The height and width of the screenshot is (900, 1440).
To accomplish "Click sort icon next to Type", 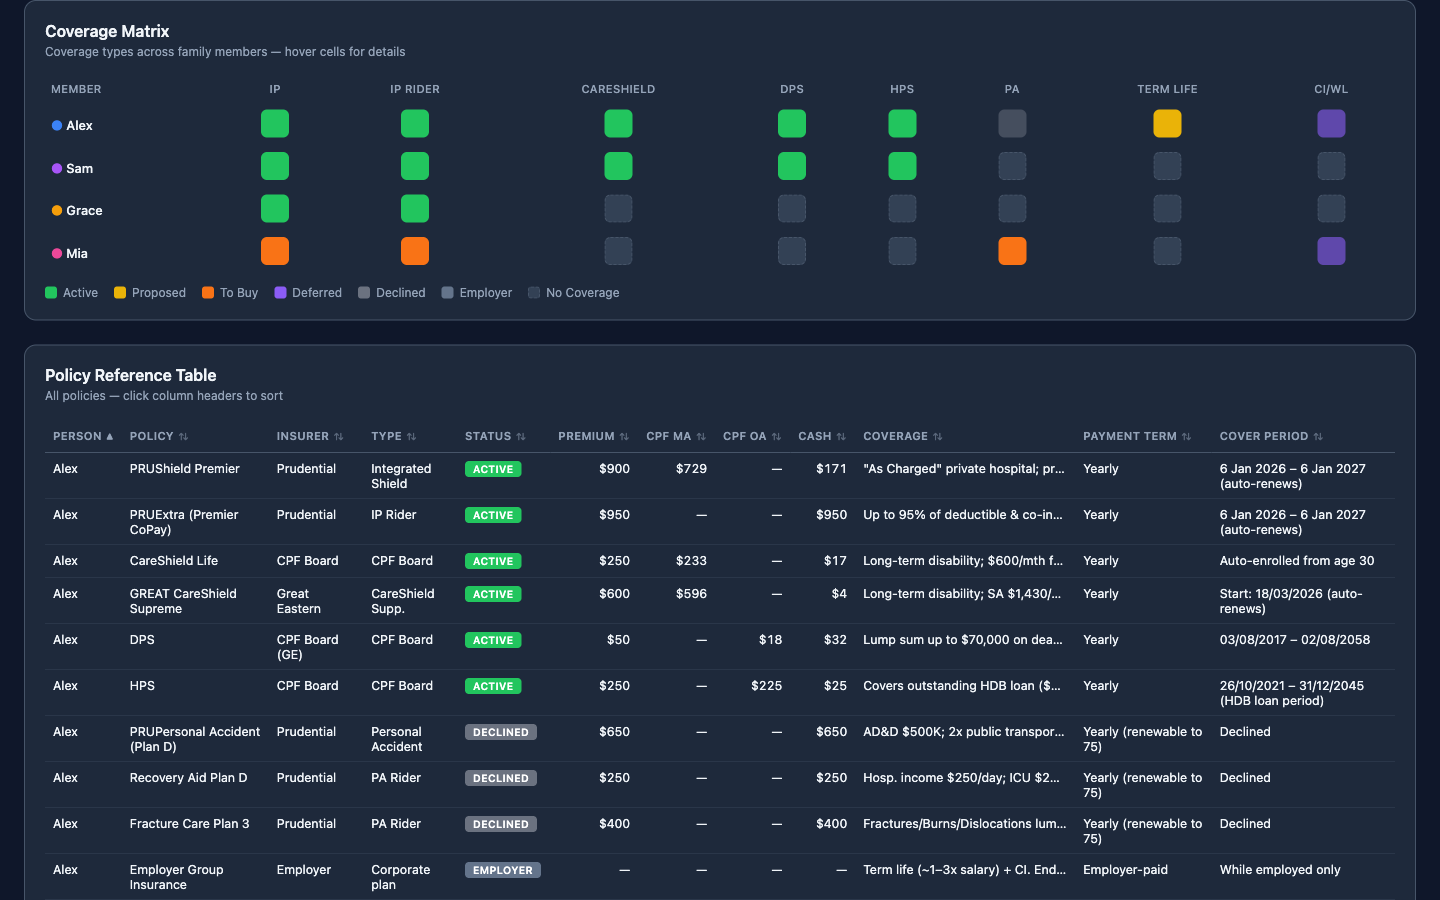I will click(411, 437).
